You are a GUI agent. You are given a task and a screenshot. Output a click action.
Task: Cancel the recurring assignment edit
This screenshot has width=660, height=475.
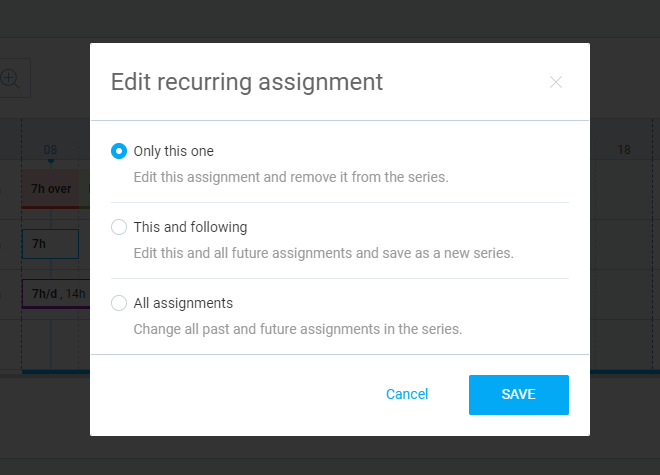click(407, 394)
